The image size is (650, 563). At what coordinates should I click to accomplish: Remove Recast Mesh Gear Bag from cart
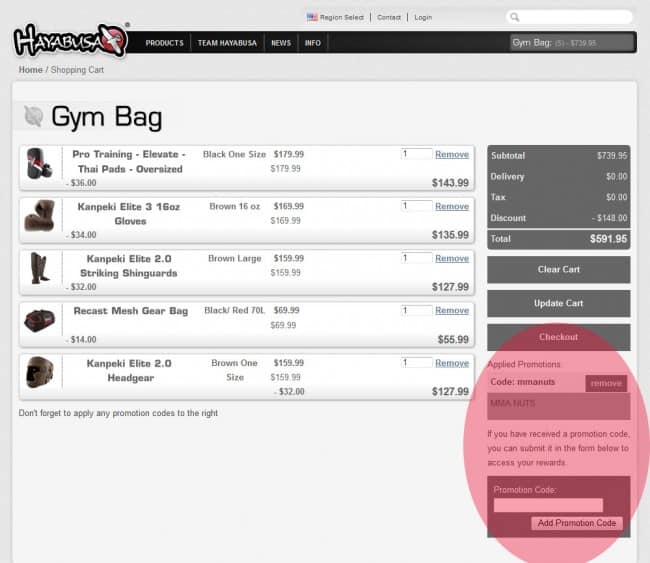pos(452,311)
